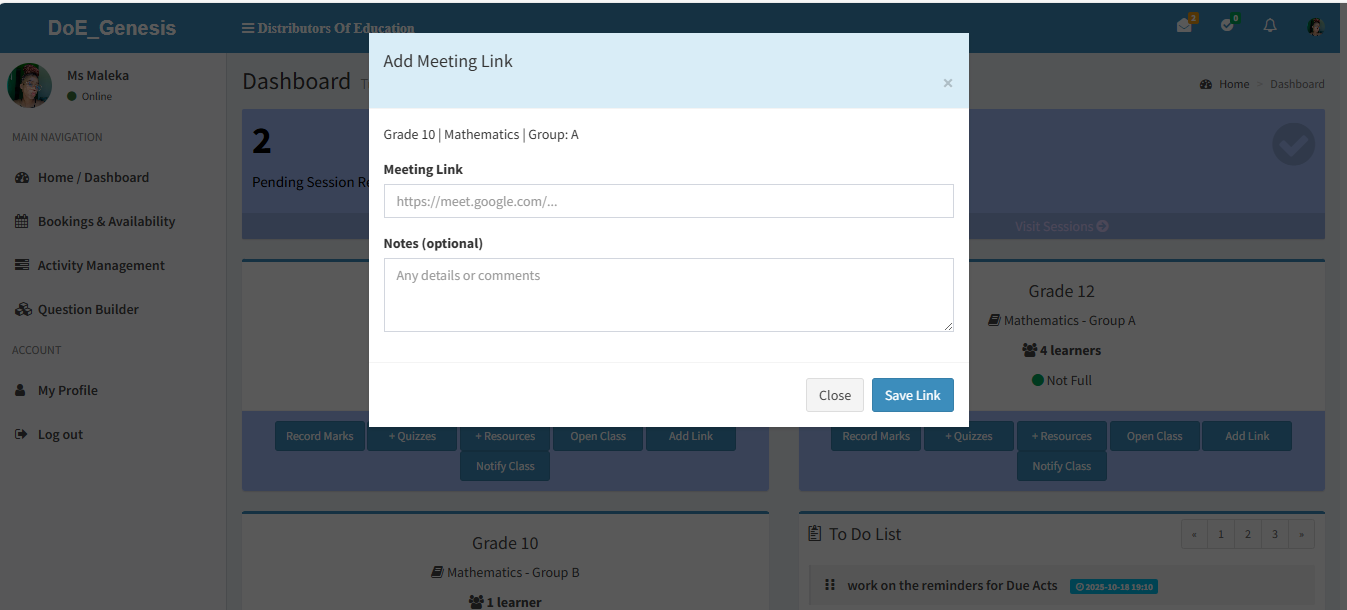
Task: Open My Profile in account section
Action: click(x=68, y=390)
